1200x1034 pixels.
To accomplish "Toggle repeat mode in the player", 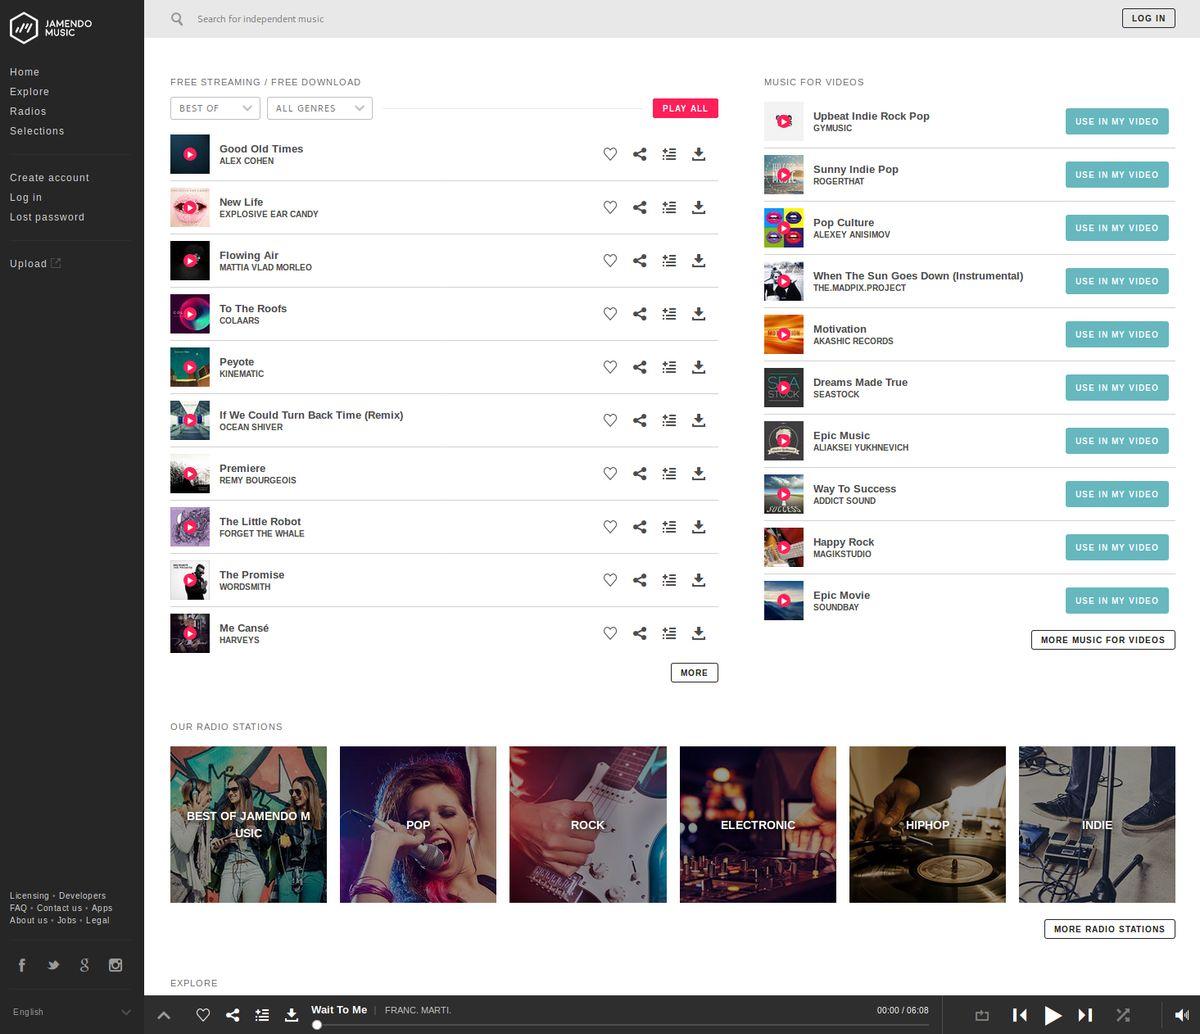I will pyautogui.click(x=982, y=1015).
